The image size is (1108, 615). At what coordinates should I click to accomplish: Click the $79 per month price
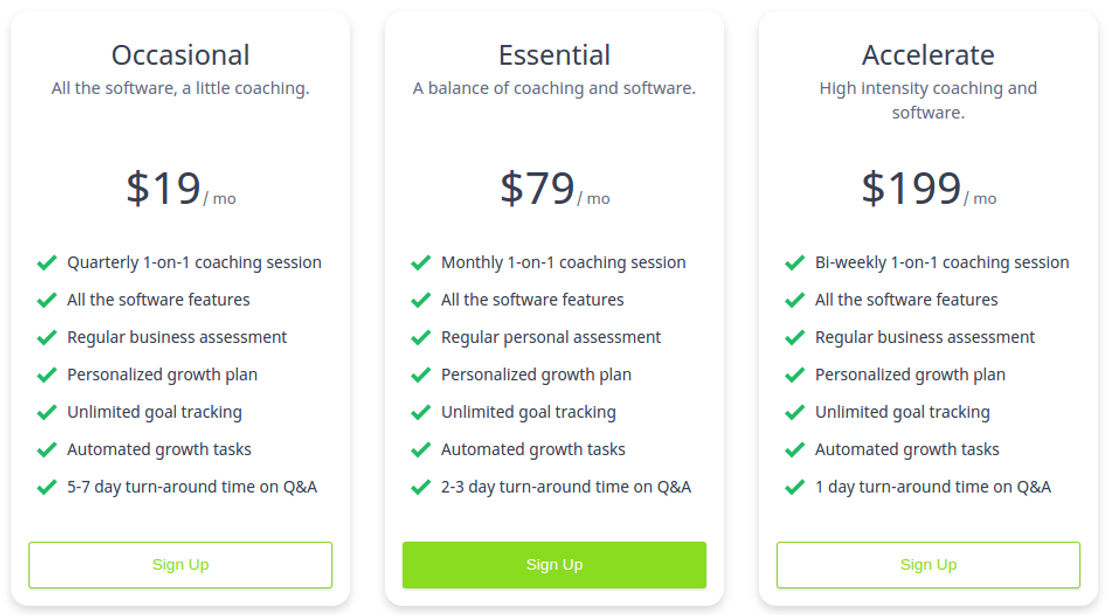coord(555,189)
